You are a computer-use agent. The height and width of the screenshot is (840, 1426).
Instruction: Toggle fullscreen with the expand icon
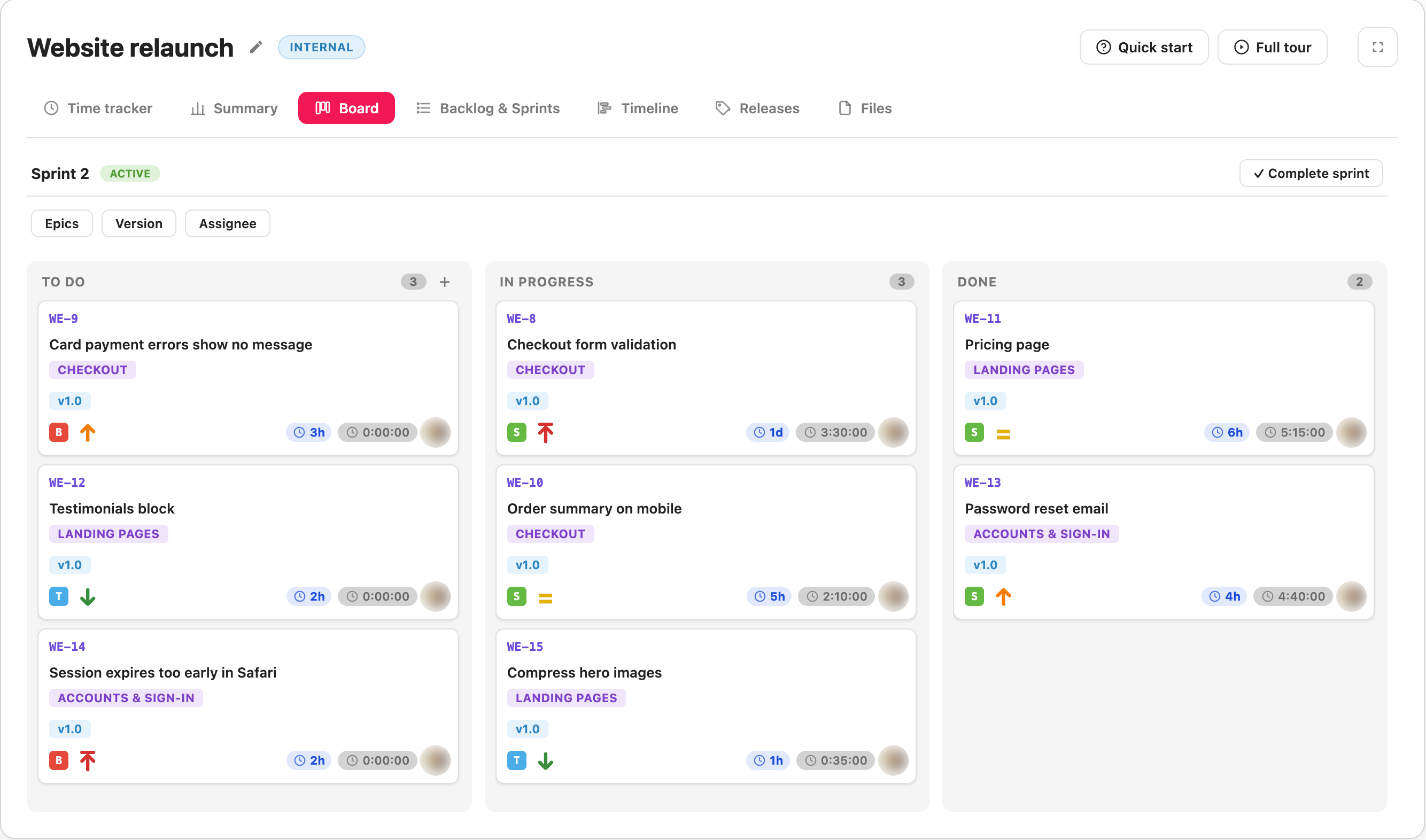click(x=1377, y=47)
